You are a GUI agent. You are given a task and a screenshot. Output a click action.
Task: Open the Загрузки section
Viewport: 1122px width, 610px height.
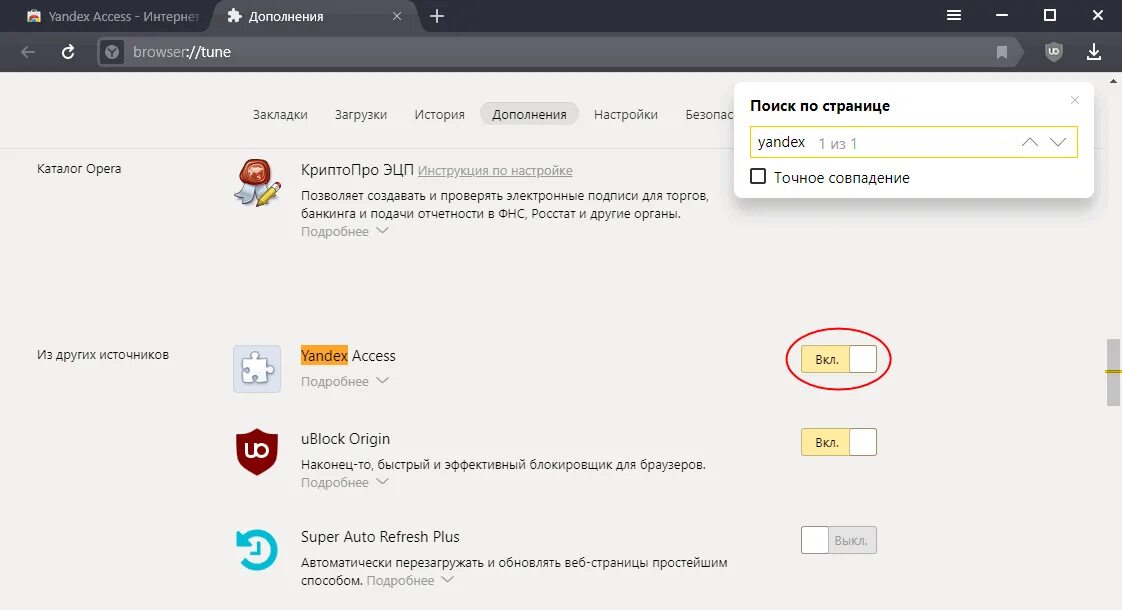point(361,115)
